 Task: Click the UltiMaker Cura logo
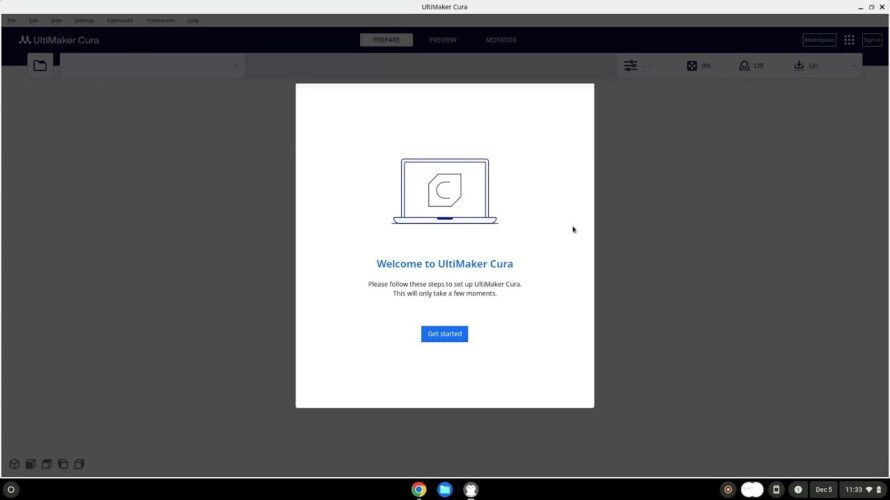(59, 40)
